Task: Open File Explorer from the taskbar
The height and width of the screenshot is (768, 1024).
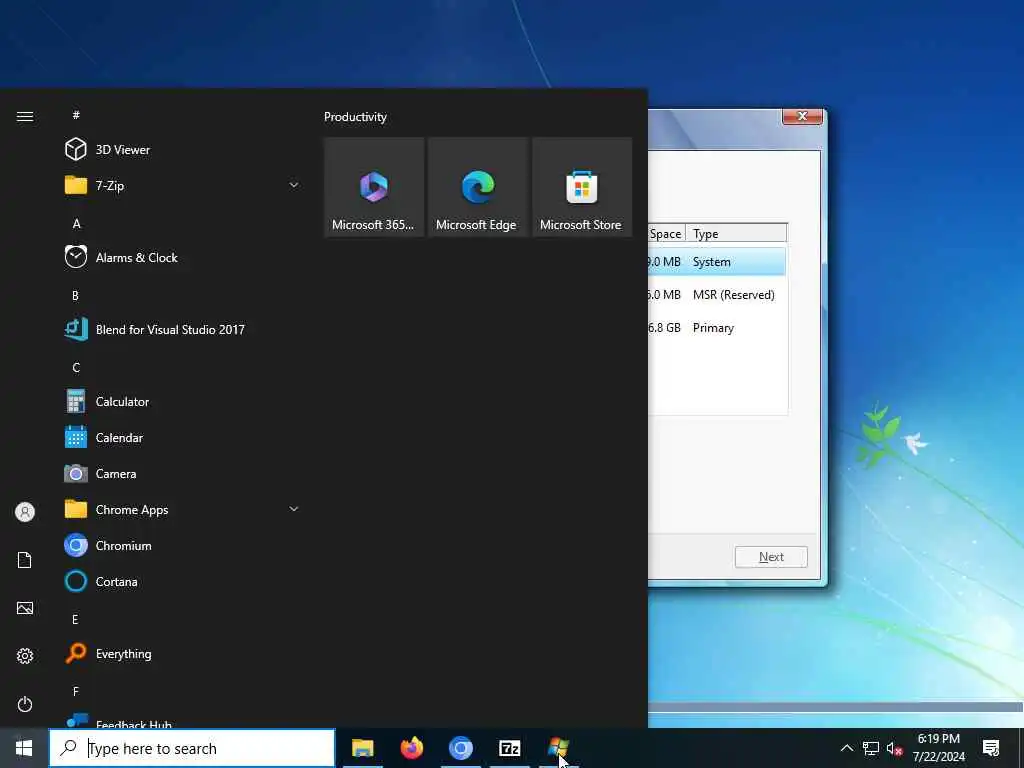Action: (x=362, y=748)
